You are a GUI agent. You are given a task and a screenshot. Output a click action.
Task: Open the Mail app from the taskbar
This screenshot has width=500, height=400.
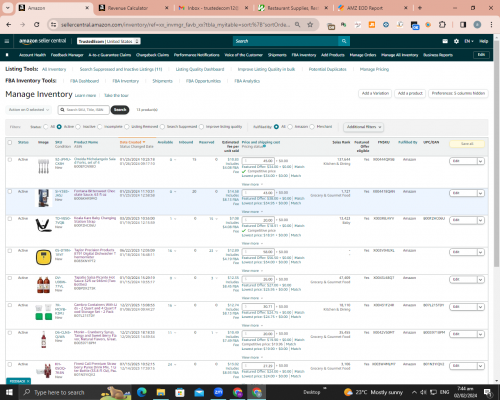pos(199,392)
